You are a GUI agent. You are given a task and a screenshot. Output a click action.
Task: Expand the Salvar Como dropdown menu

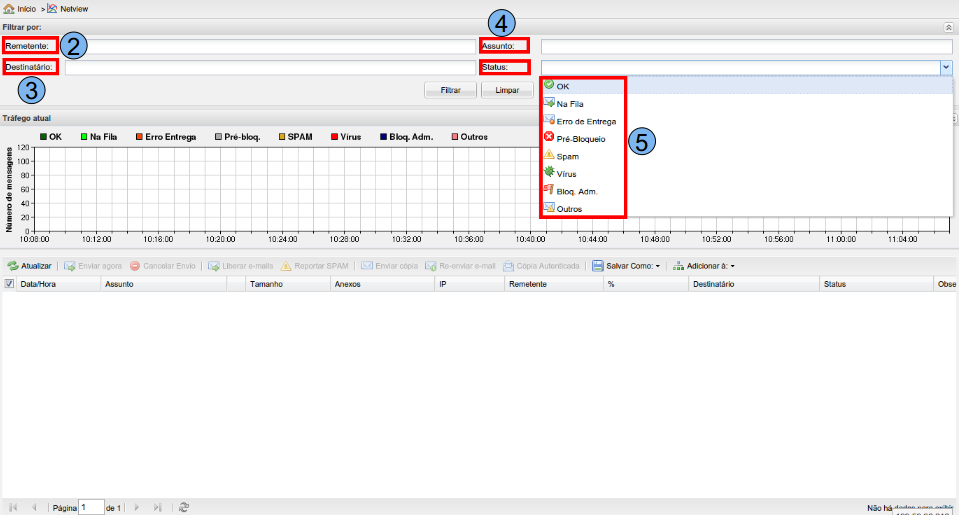tap(657, 267)
